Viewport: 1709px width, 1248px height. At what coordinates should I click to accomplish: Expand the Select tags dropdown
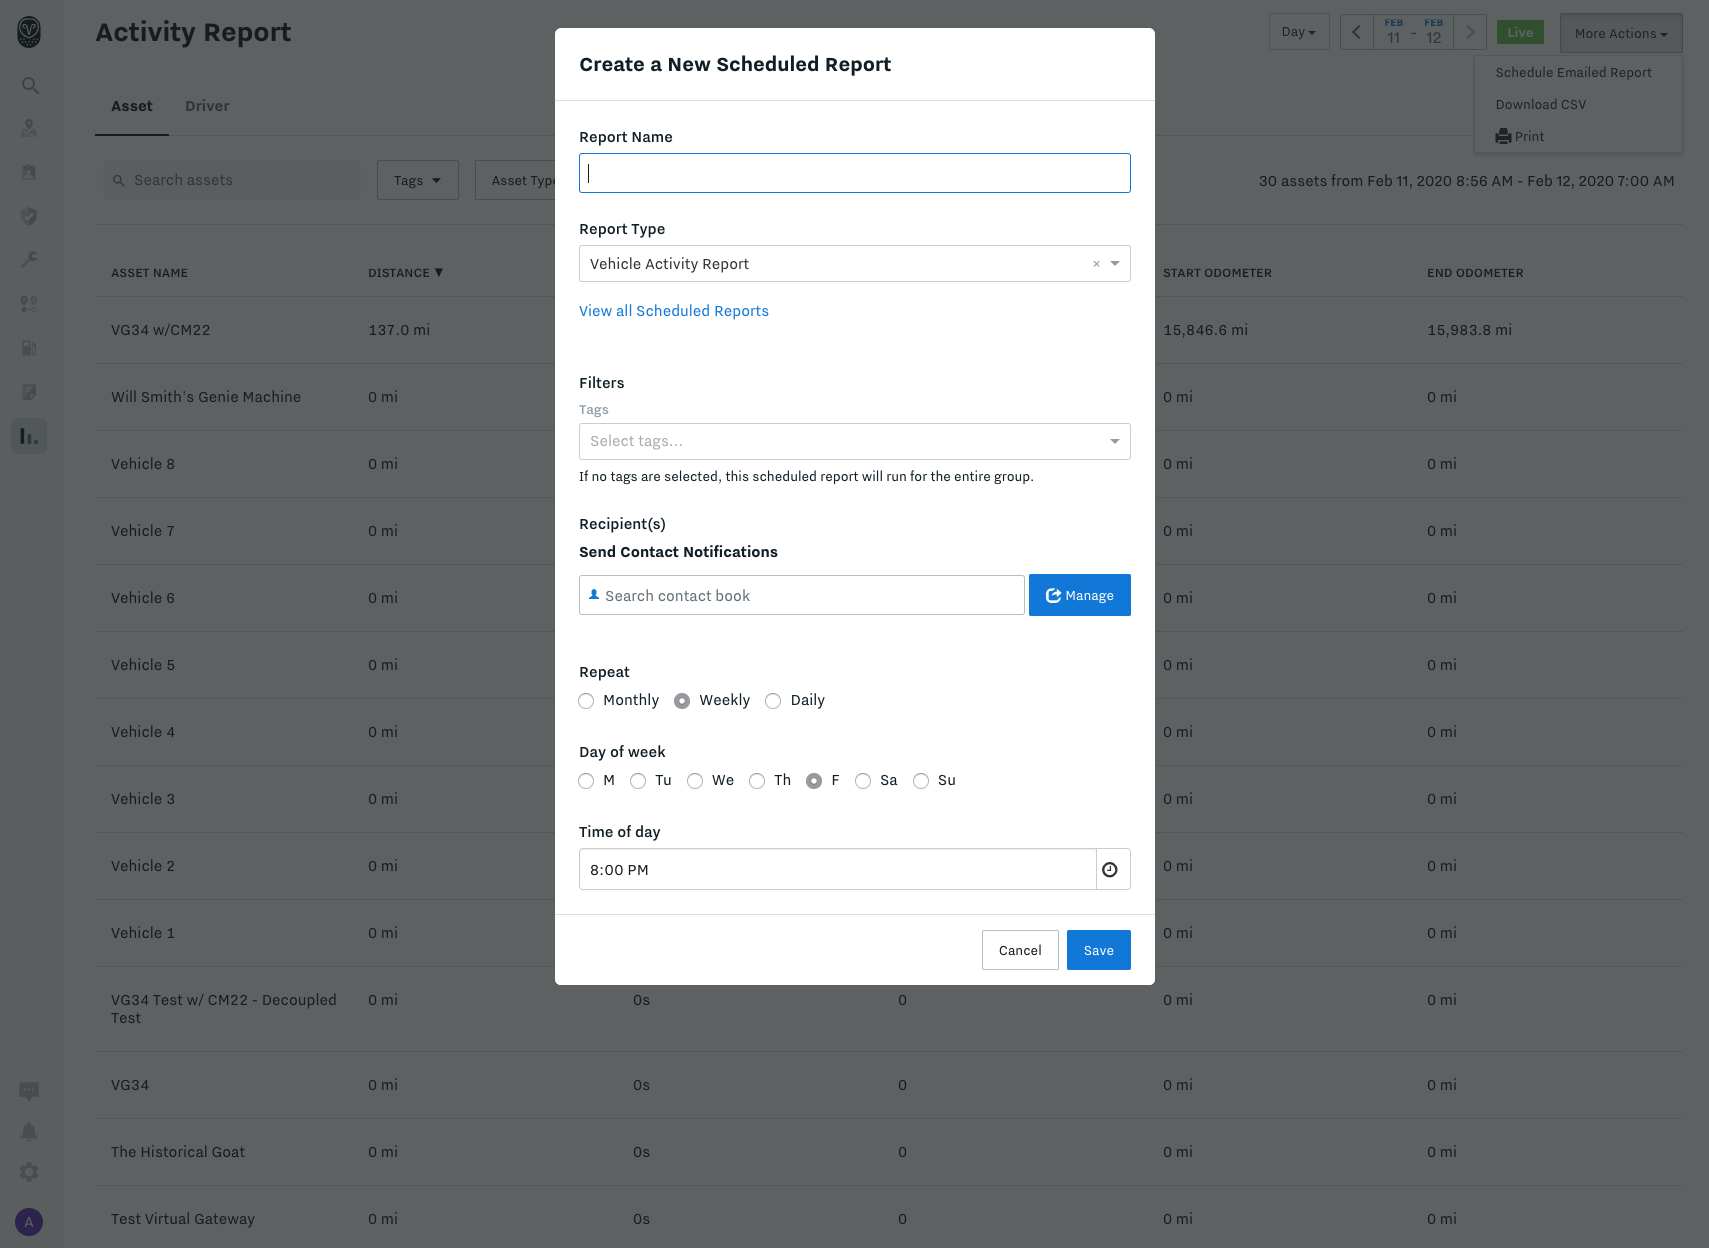point(1113,441)
